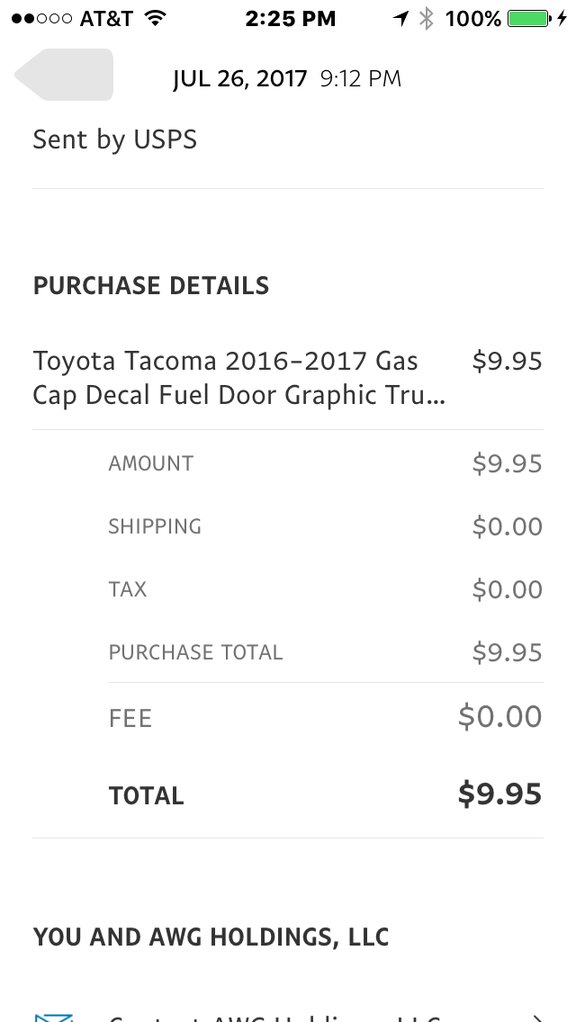
Task: Tap the 2:25 PM status bar clock
Action: pos(291,19)
